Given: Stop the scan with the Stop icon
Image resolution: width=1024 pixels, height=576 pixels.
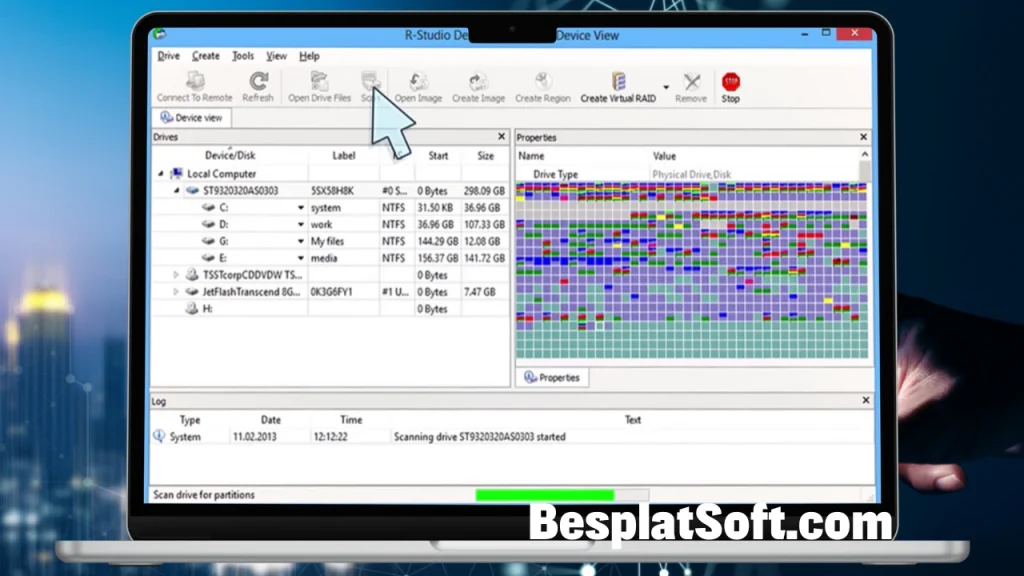Looking at the screenshot, I should (731, 83).
